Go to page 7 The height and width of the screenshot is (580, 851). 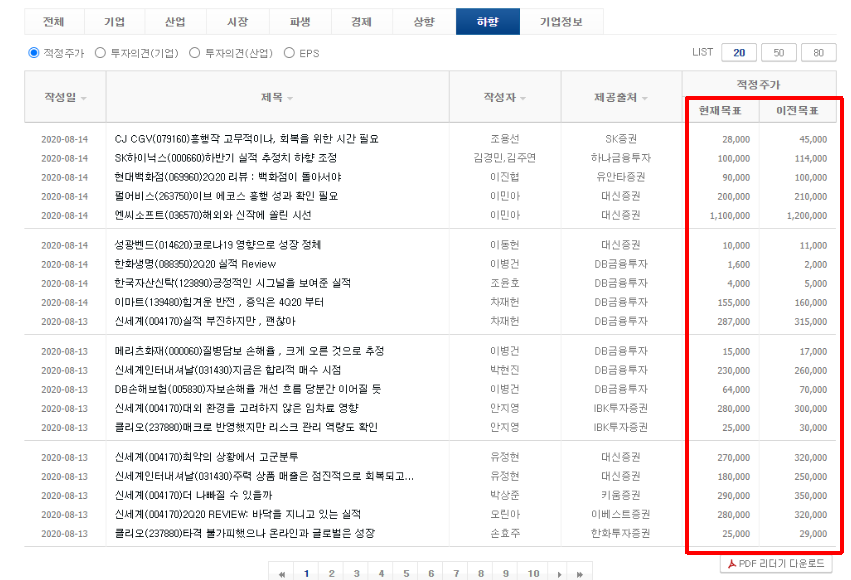pyautogui.click(x=456, y=573)
